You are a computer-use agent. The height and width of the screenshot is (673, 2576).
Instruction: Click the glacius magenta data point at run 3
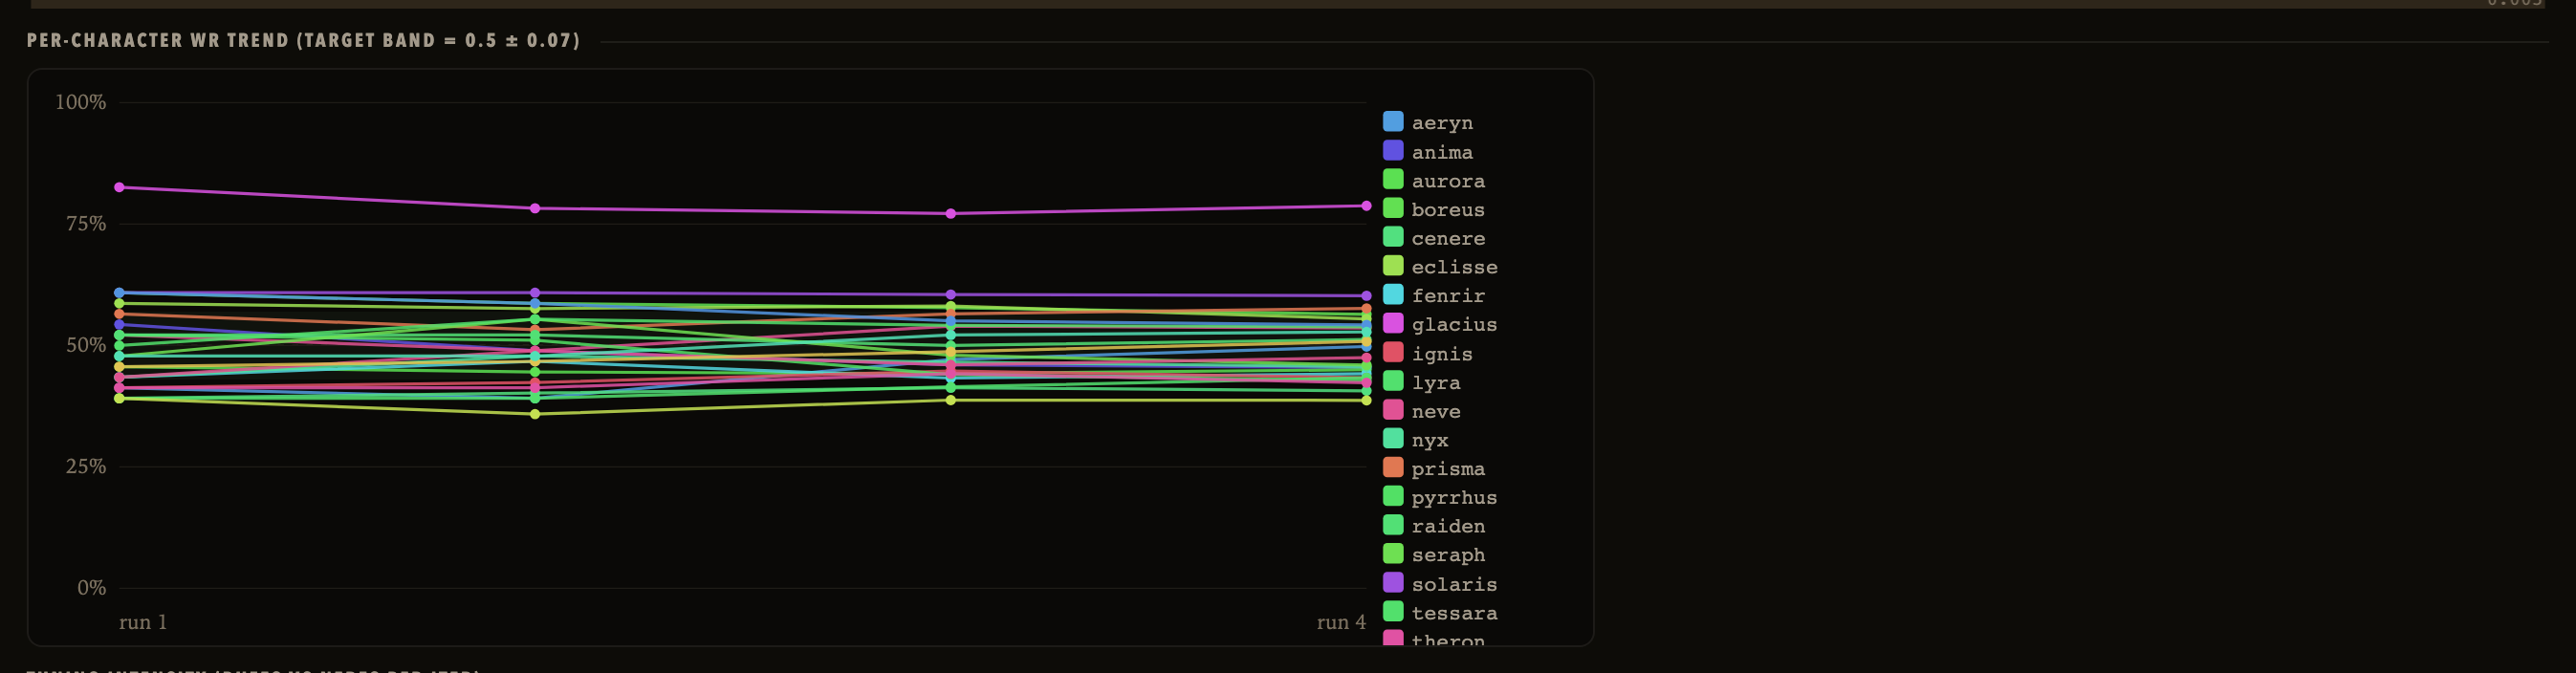(950, 213)
